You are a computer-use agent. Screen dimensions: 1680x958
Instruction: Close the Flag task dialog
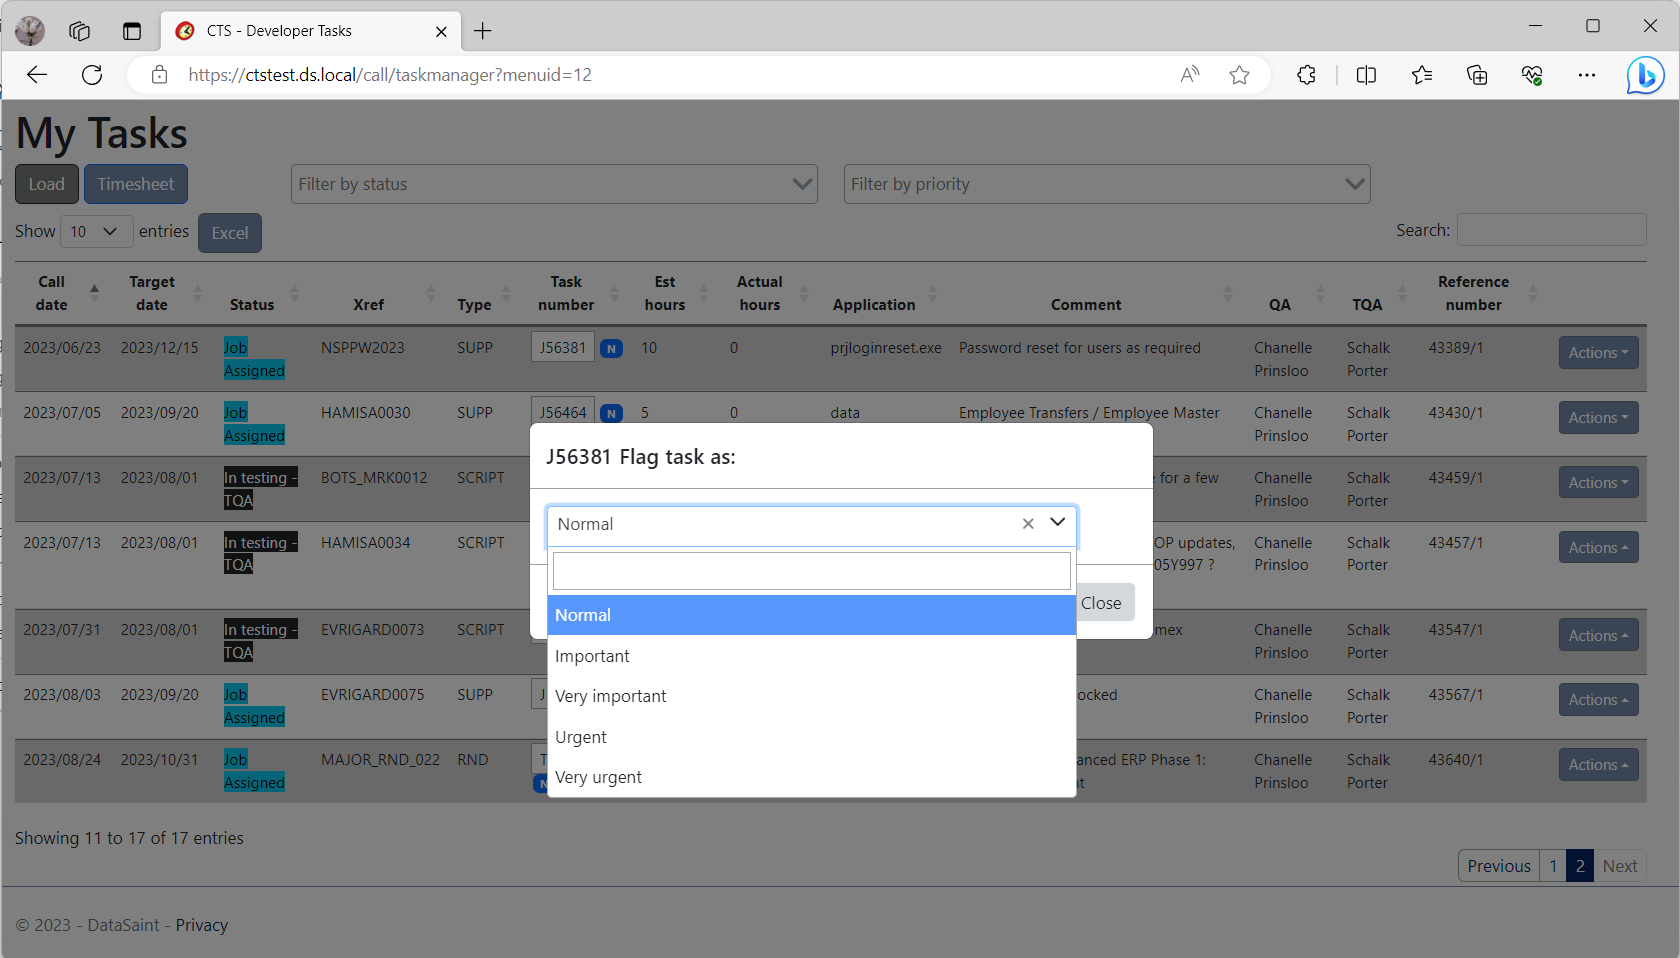point(1104,602)
